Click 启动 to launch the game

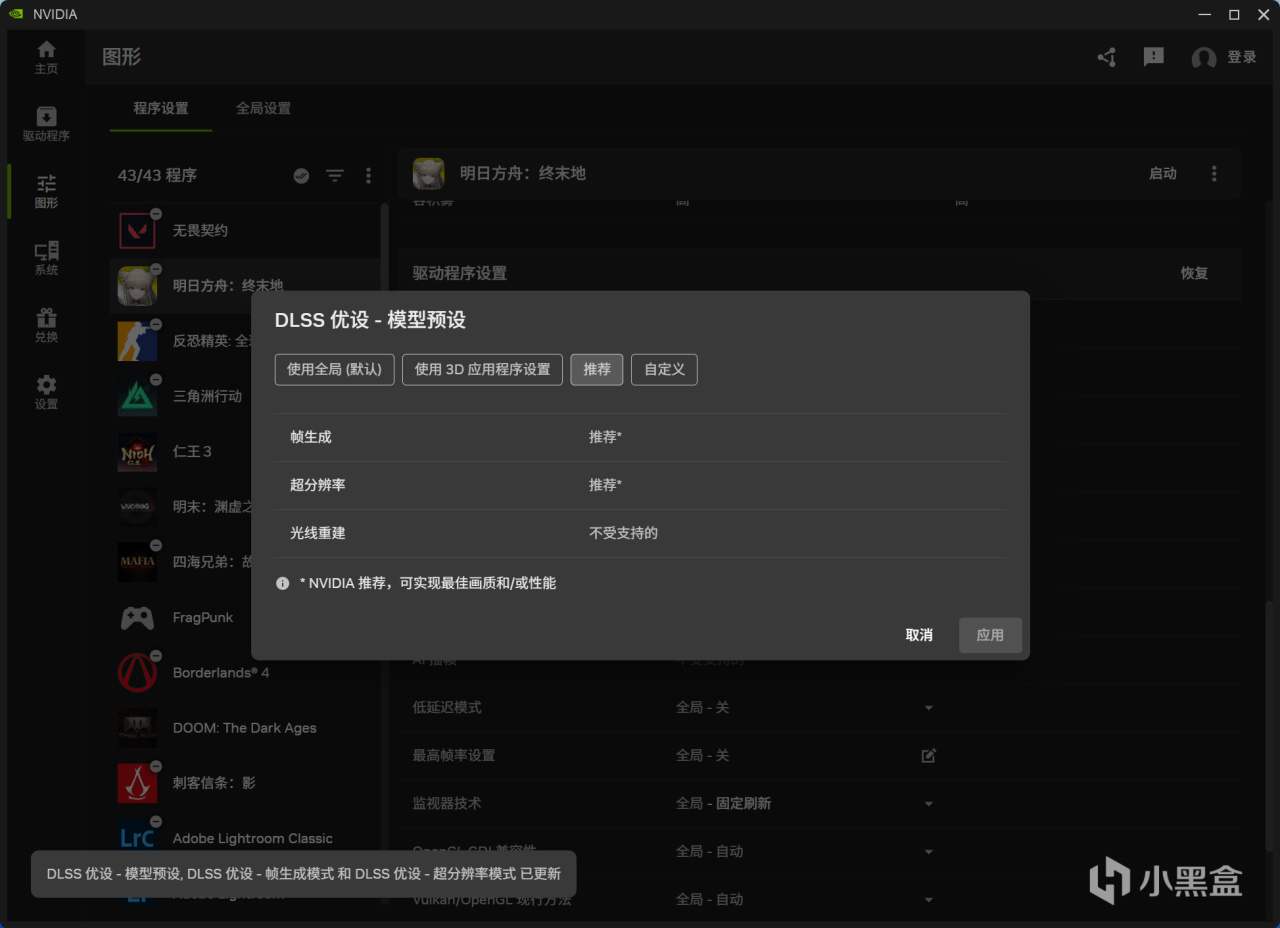(x=1163, y=174)
